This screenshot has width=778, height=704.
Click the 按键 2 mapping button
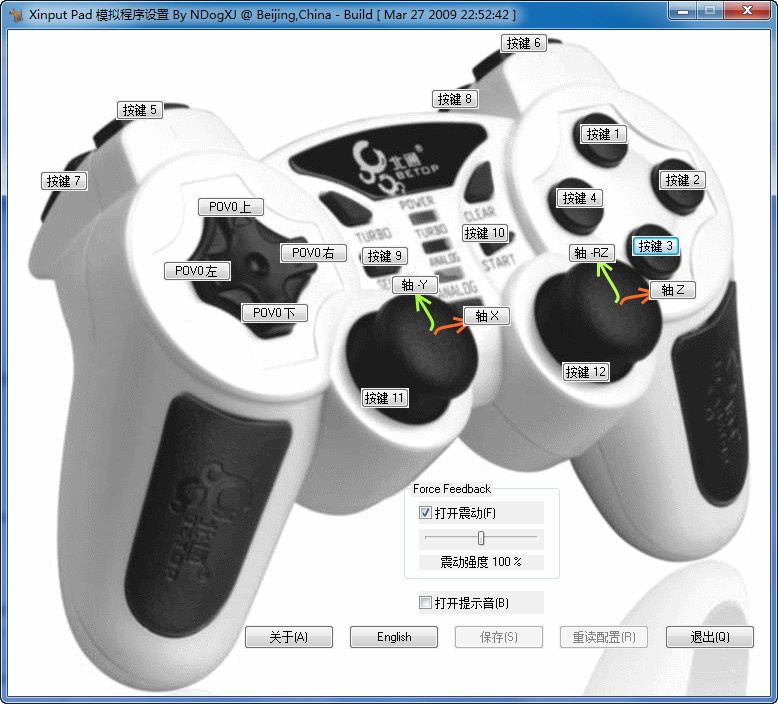click(x=682, y=180)
